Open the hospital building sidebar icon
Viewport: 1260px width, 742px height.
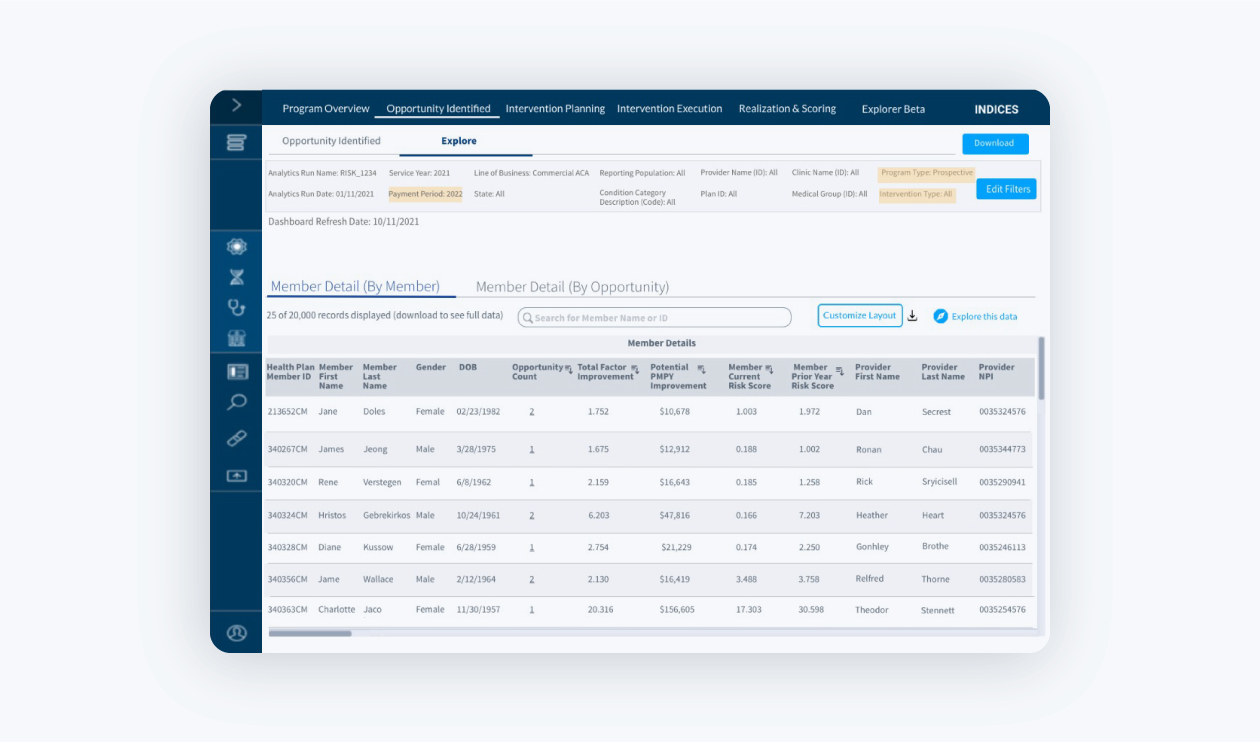237,338
